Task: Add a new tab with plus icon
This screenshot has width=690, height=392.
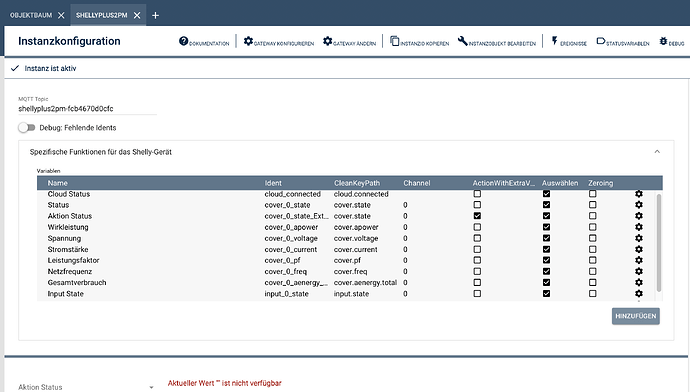Action: point(155,15)
